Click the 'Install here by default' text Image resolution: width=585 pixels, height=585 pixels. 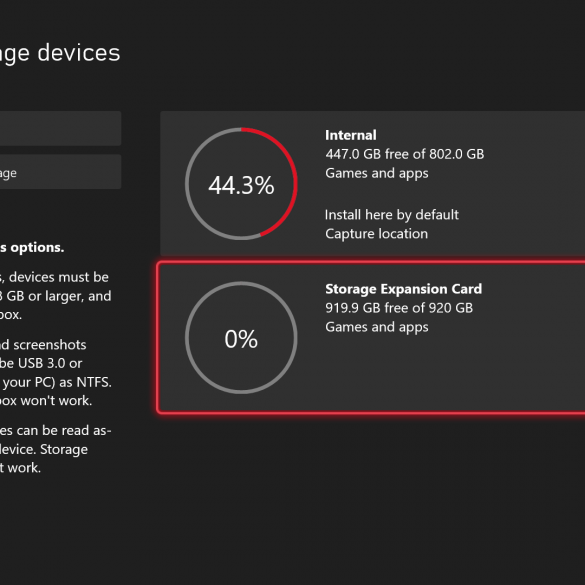(392, 215)
